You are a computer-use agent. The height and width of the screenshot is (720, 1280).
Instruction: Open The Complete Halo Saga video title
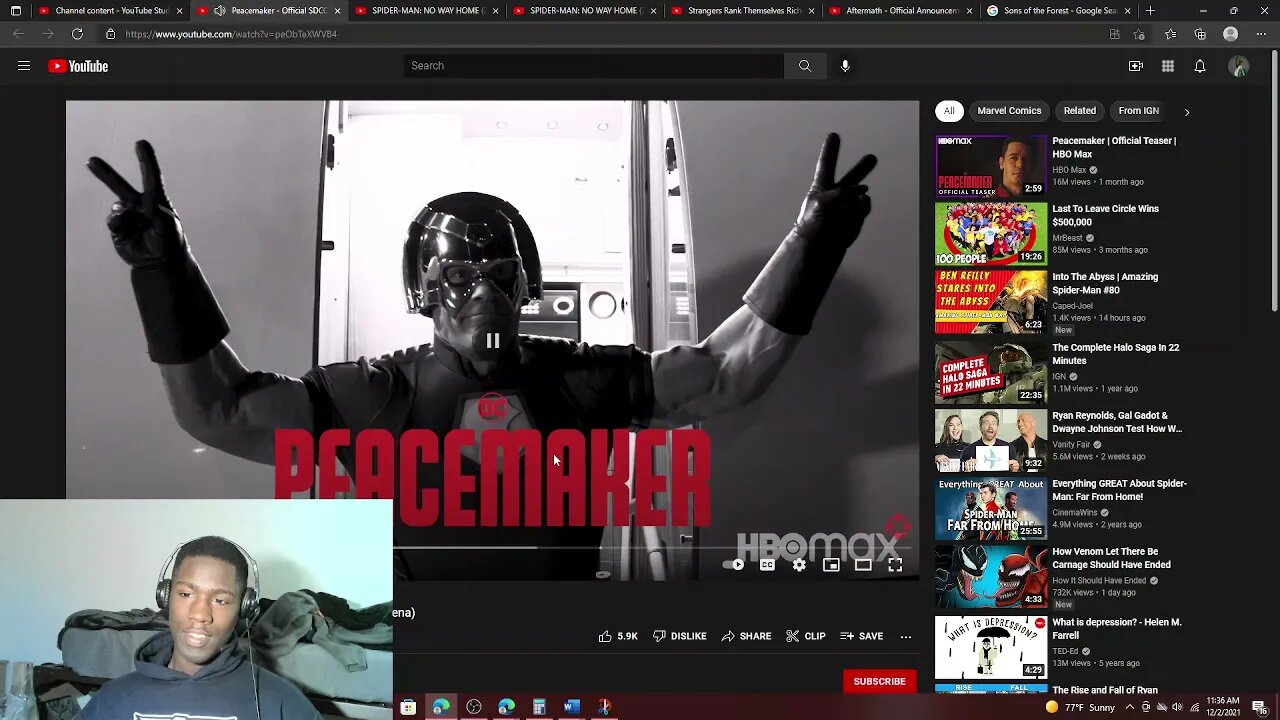pos(1116,354)
